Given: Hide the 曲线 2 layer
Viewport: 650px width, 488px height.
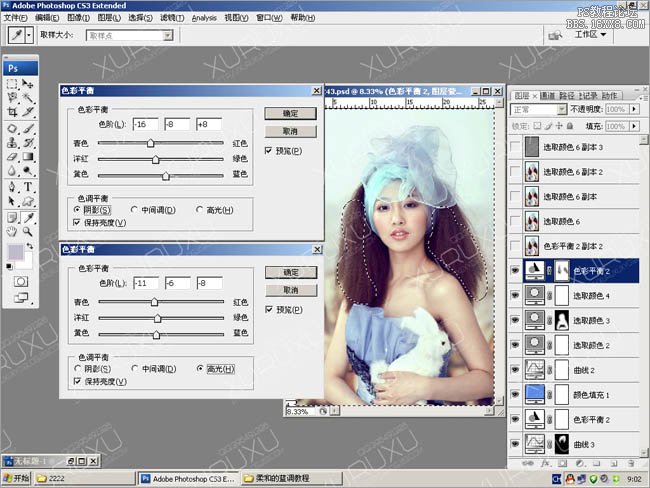Looking at the screenshot, I should click(x=515, y=369).
